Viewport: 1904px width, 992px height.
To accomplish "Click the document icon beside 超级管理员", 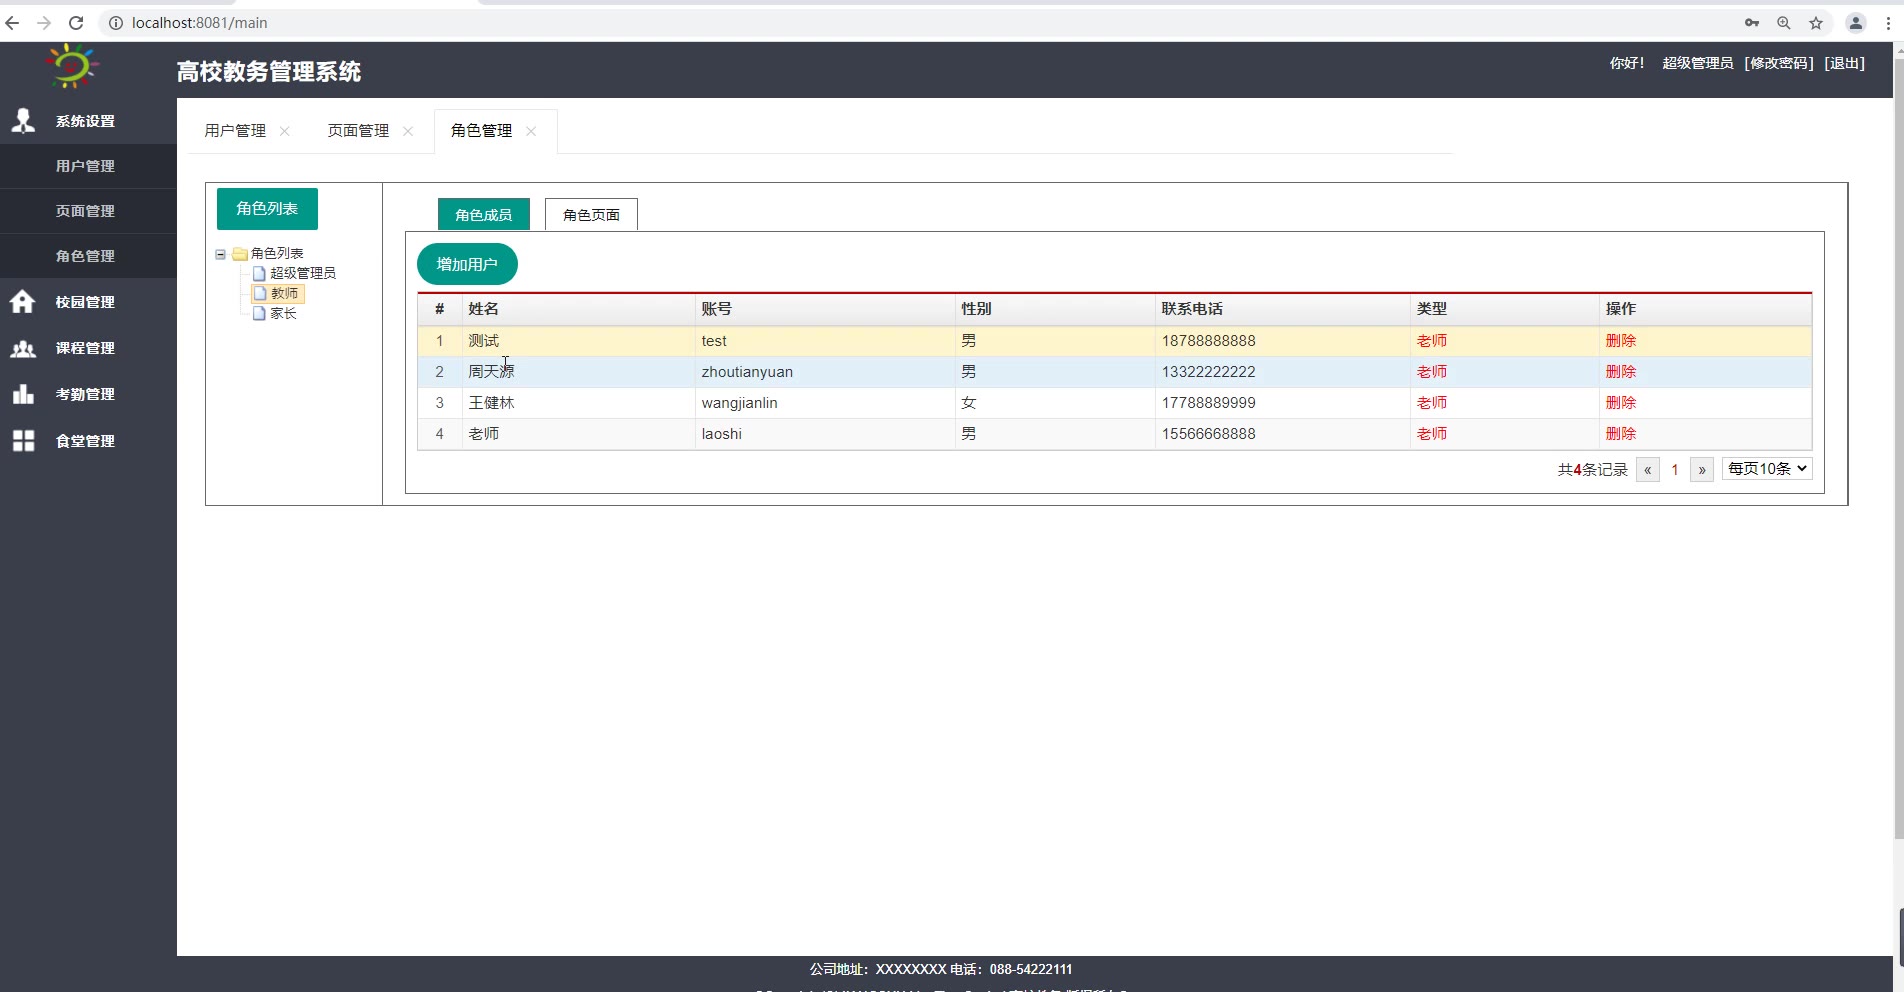I will coord(259,273).
